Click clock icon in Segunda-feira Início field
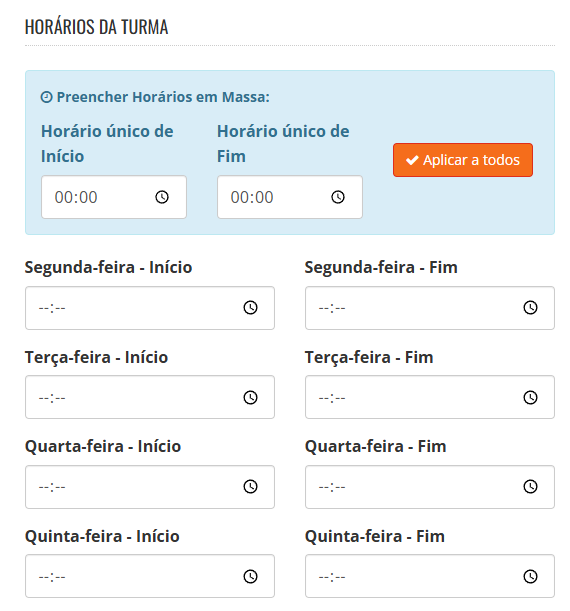The height and width of the screenshot is (611, 570). click(x=251, y=308)
